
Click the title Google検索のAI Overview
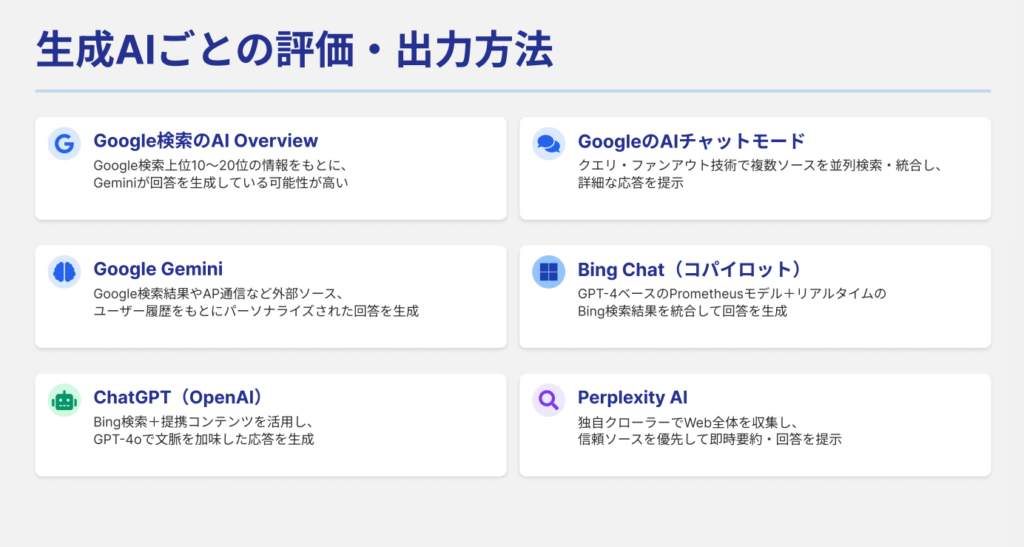pyautogui.click(x=206, y=140)
